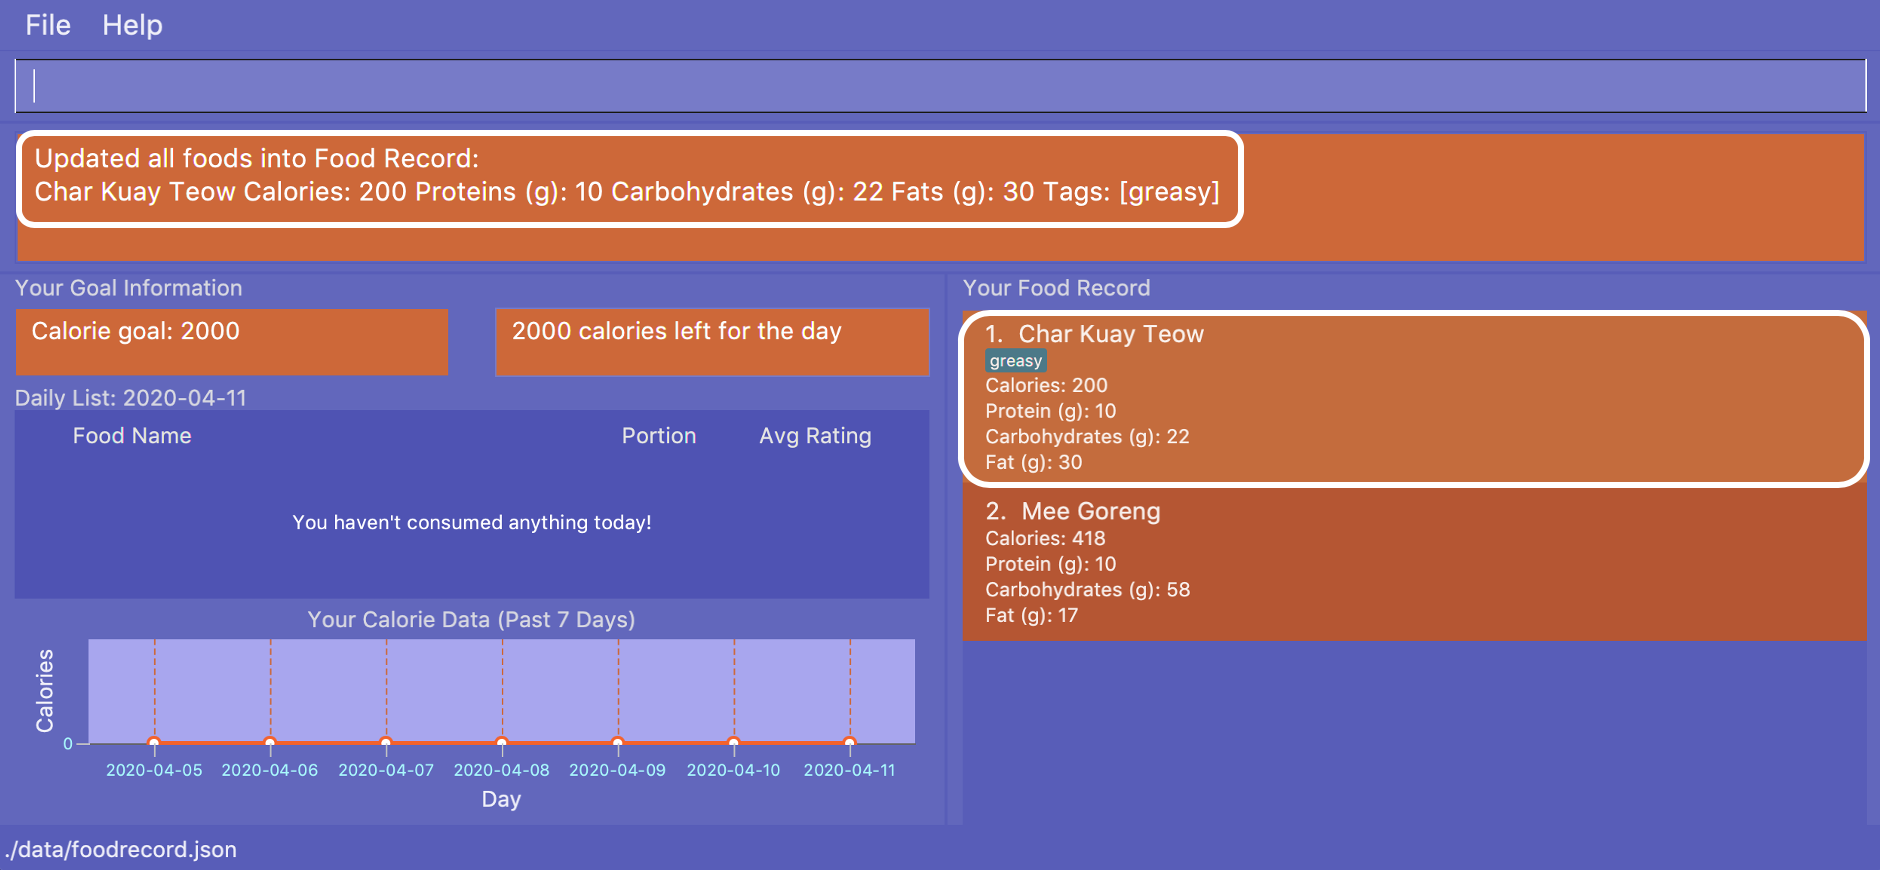Click the 2020-04-10 data point
1880x870 pixels.
click(x=734, y=742)
